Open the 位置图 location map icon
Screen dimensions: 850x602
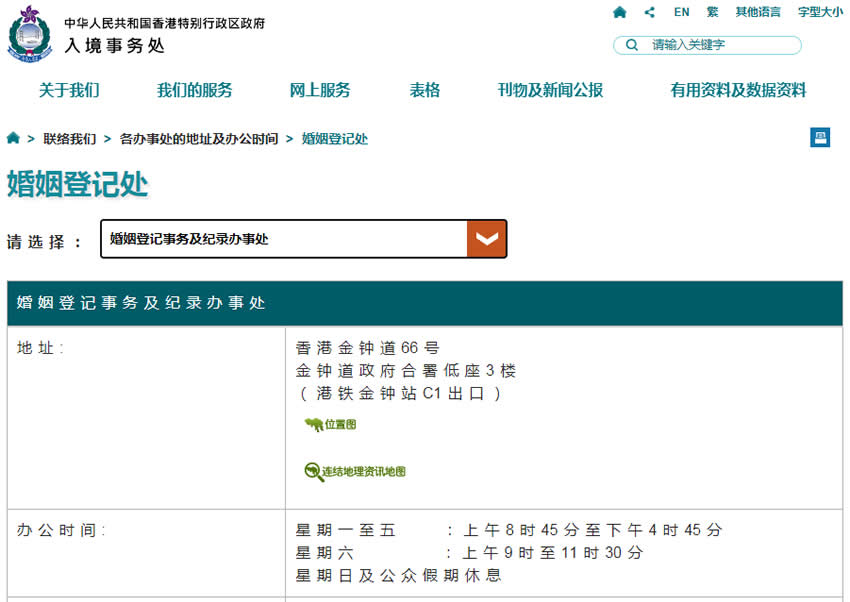tap(314, 425)
